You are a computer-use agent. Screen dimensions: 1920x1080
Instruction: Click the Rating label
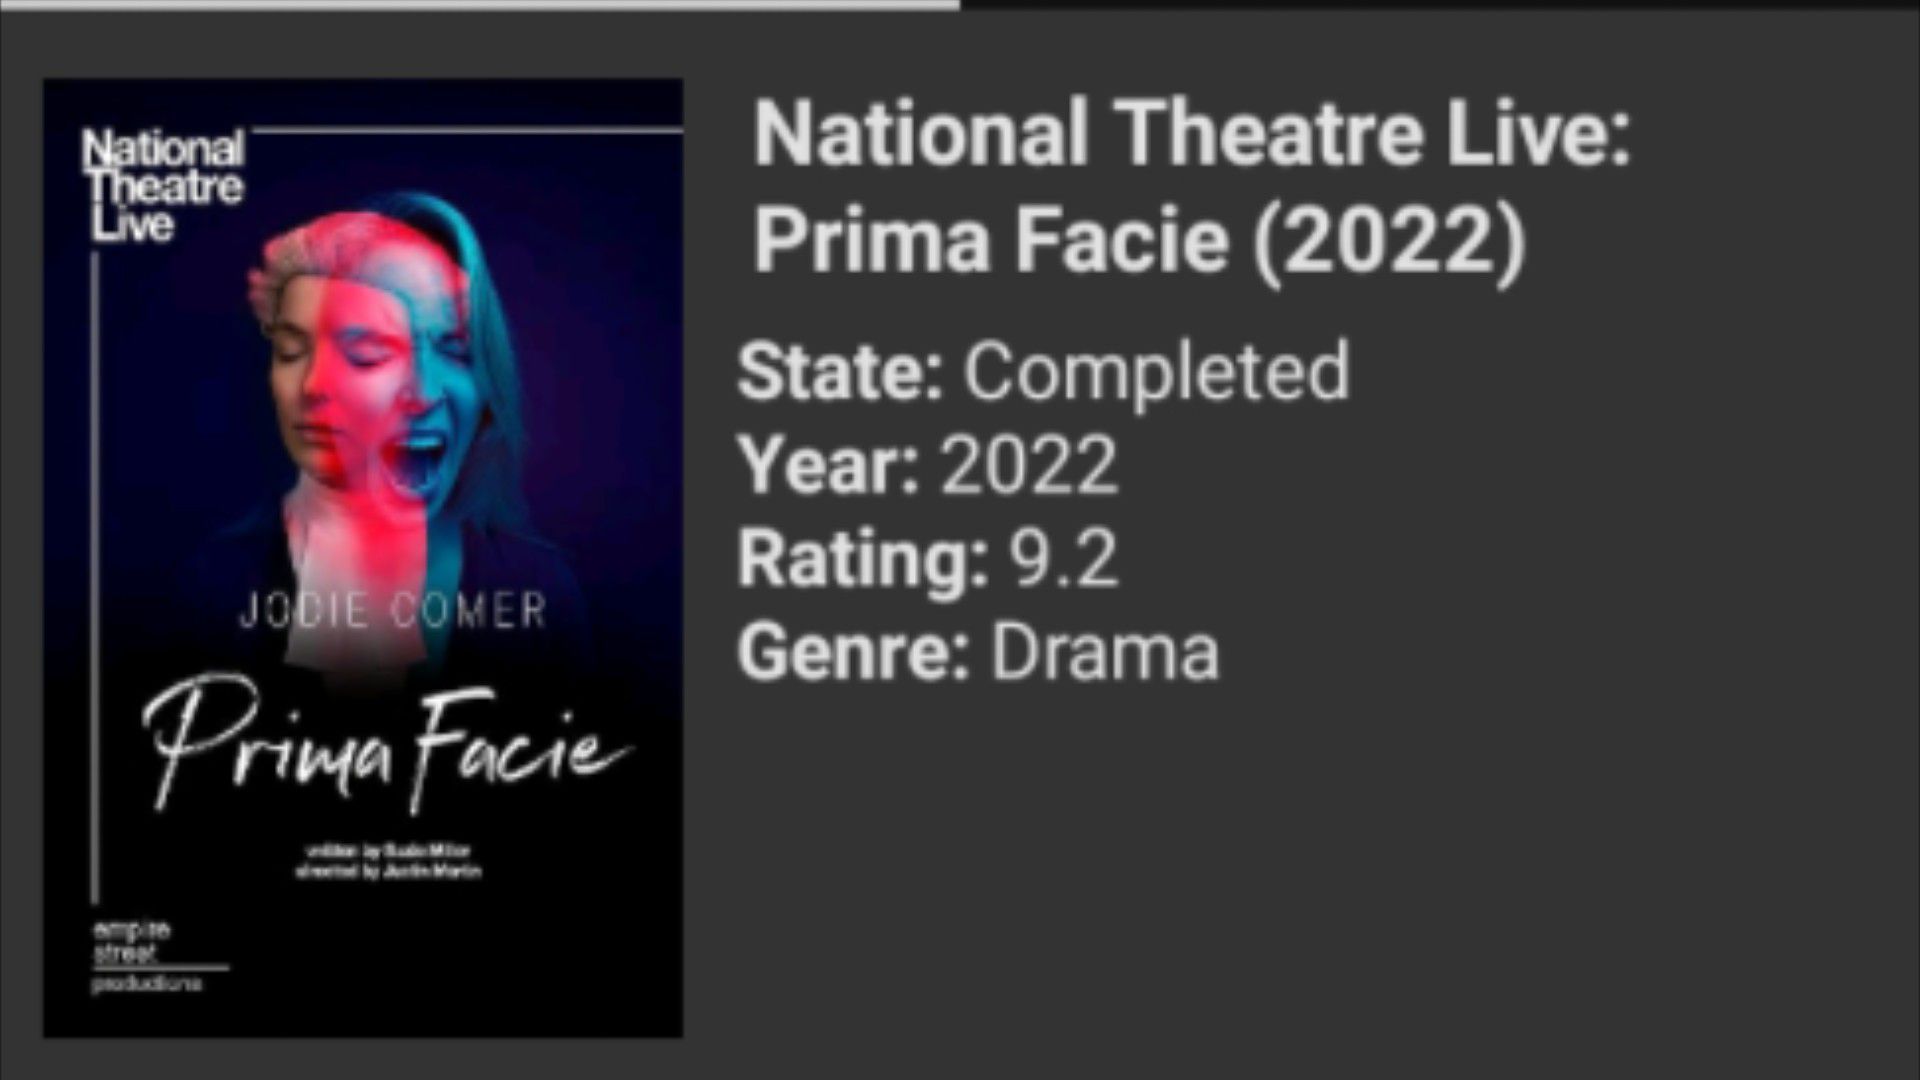pos(863,560)
